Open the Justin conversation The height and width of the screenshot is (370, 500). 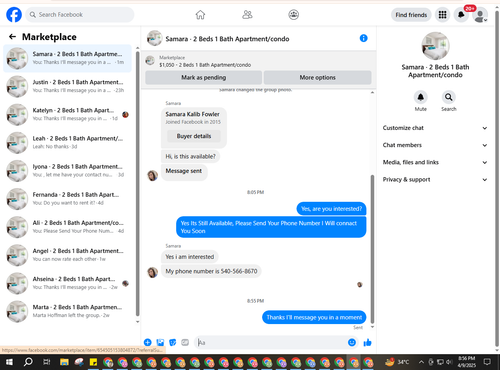point(68,86)
